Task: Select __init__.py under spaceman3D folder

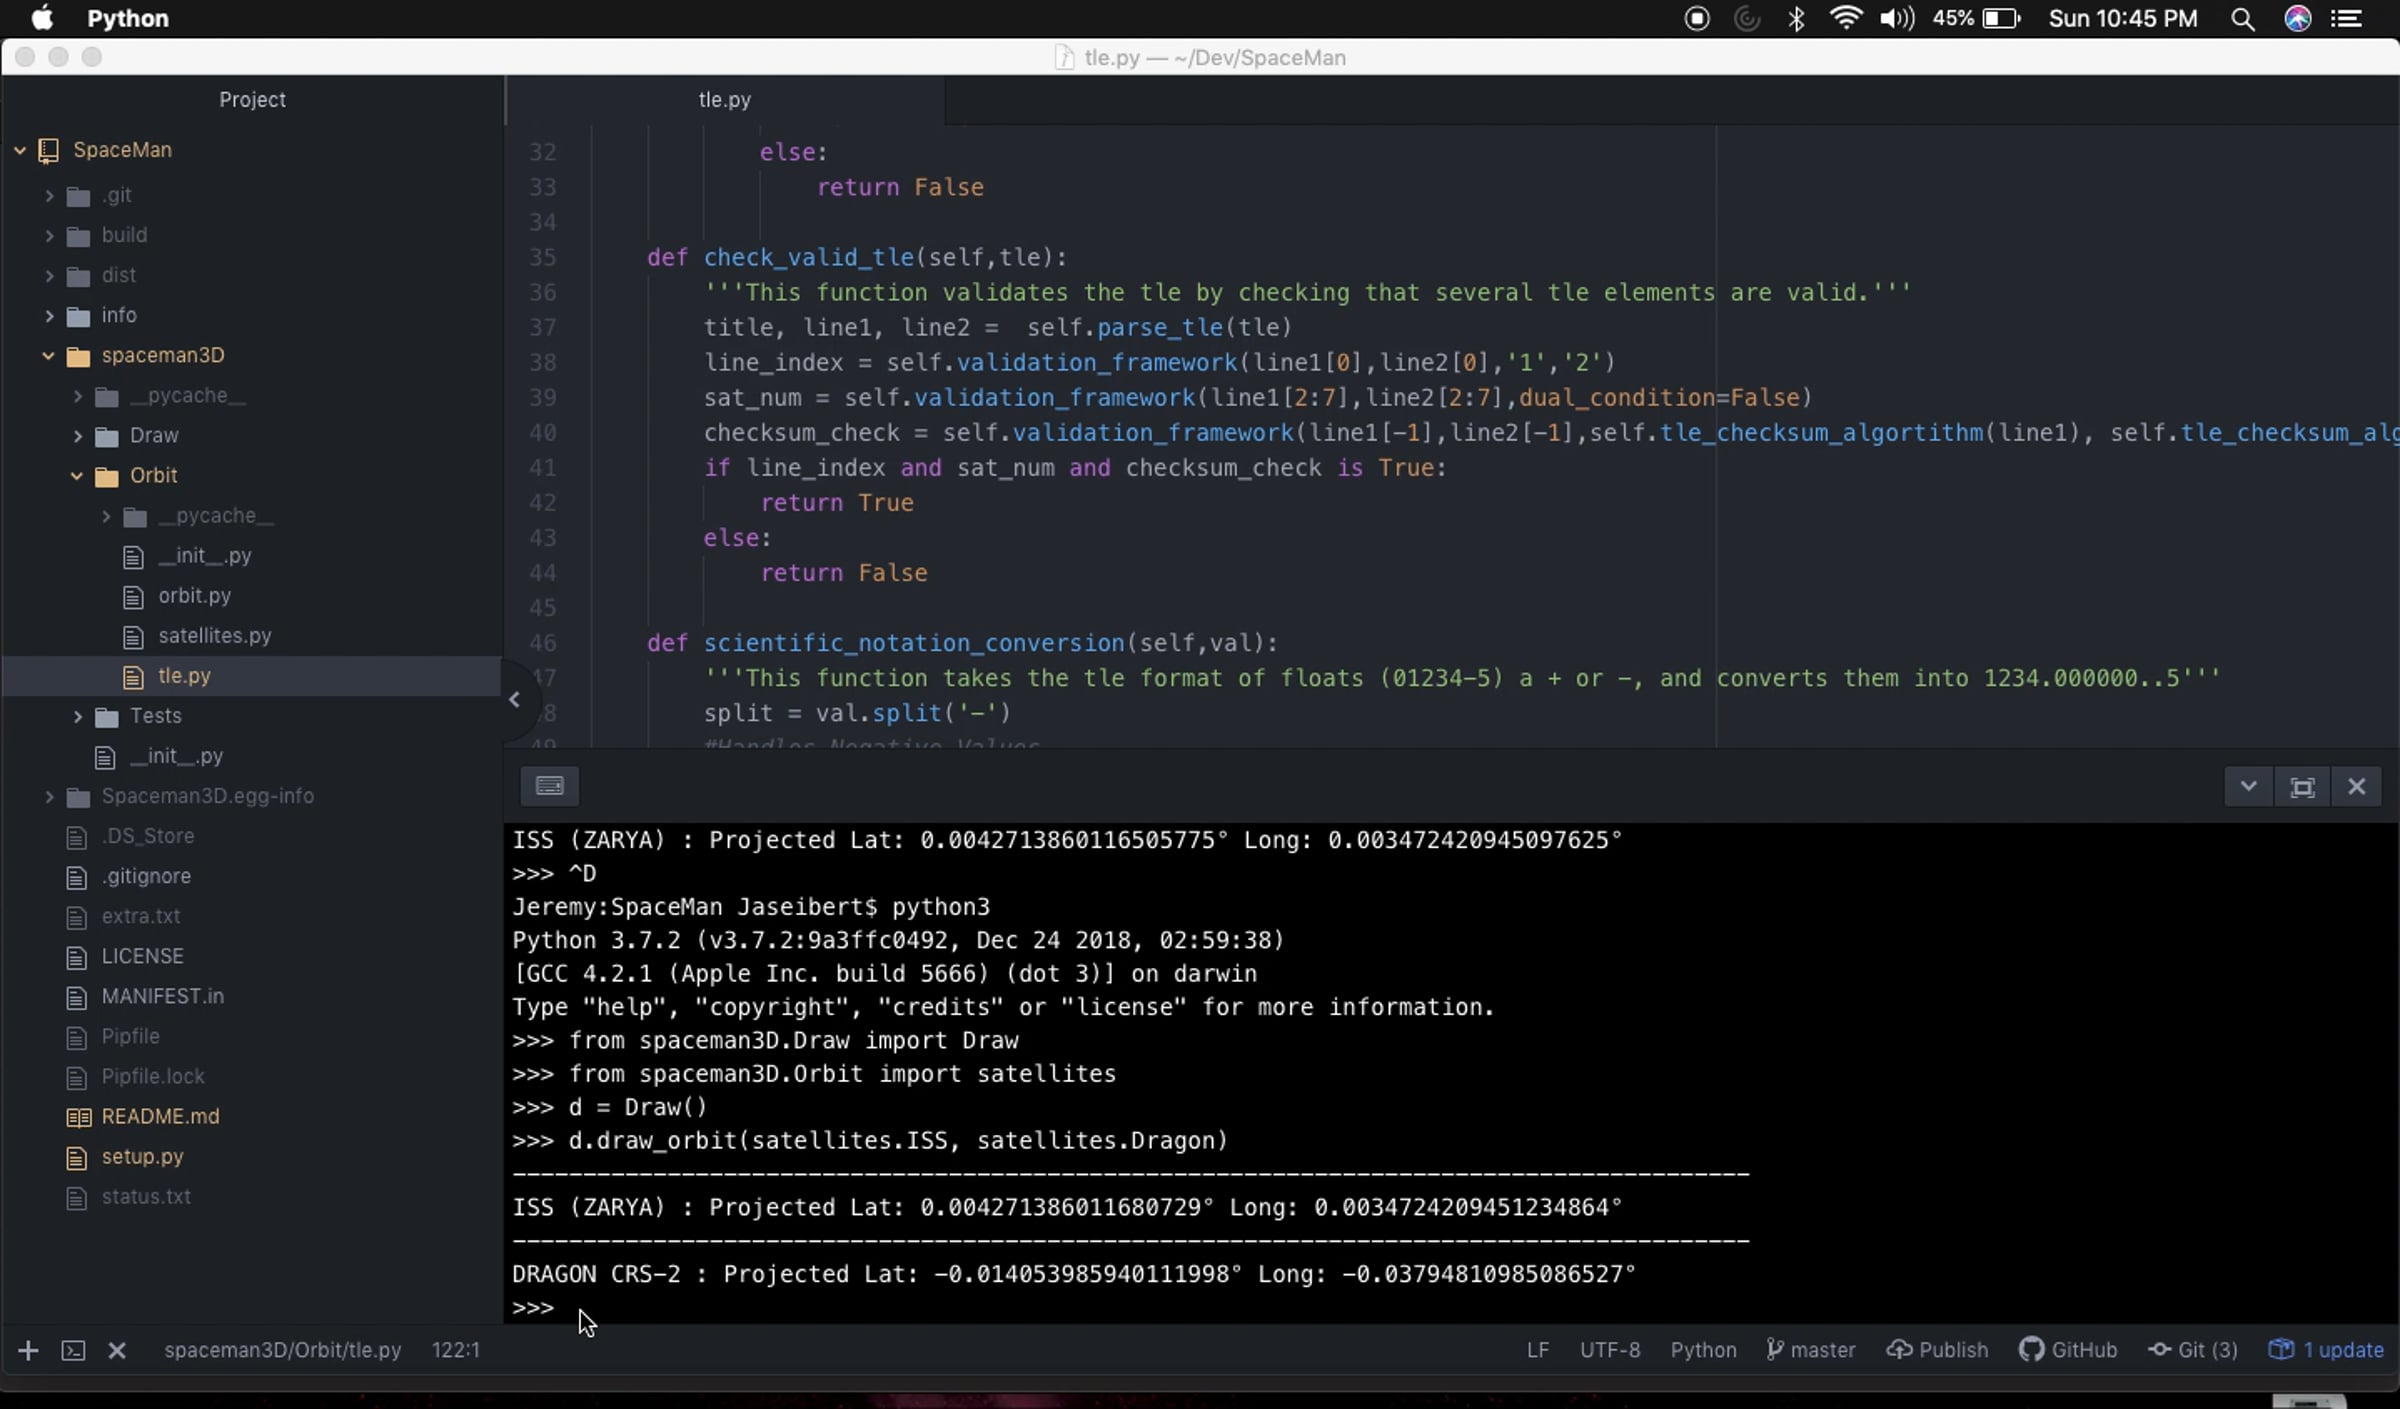Action: coord(176,756)
